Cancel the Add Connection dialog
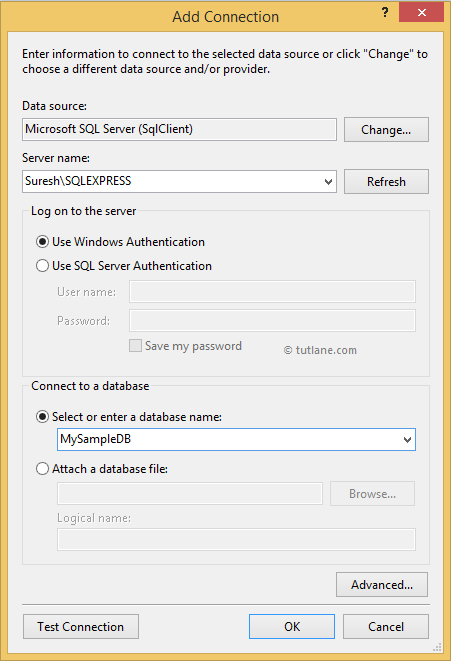Viewport: 451px width, 661px height. point(386,627)
